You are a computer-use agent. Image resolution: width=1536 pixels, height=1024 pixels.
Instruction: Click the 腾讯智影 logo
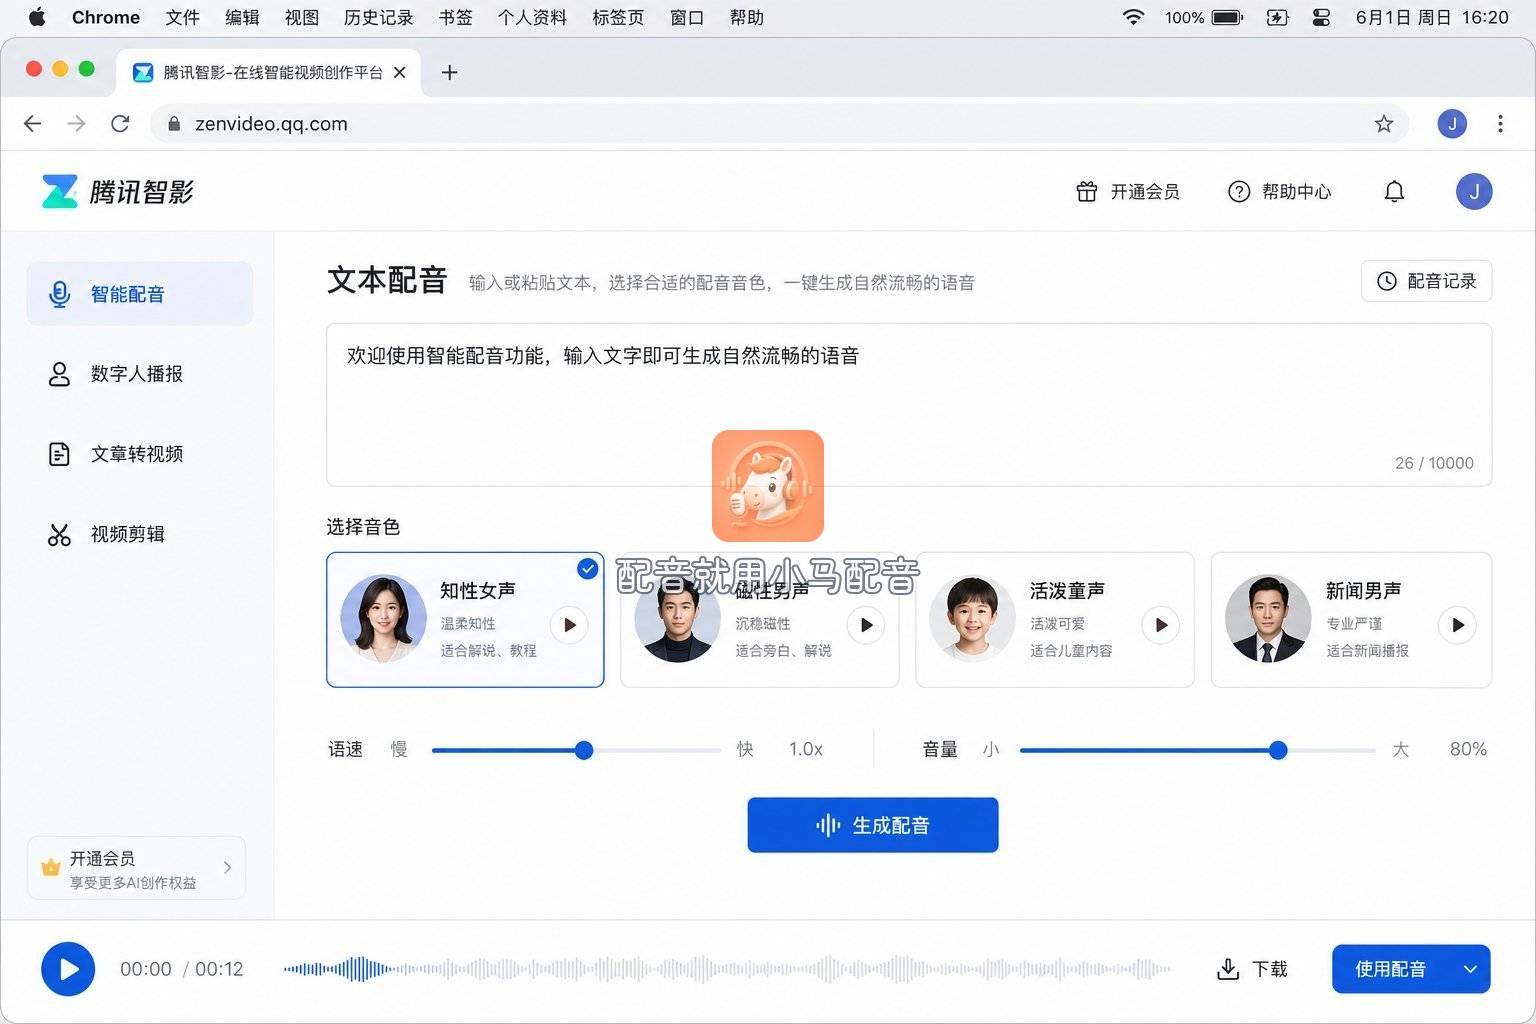pyautogui.click(x=117, y=191)
